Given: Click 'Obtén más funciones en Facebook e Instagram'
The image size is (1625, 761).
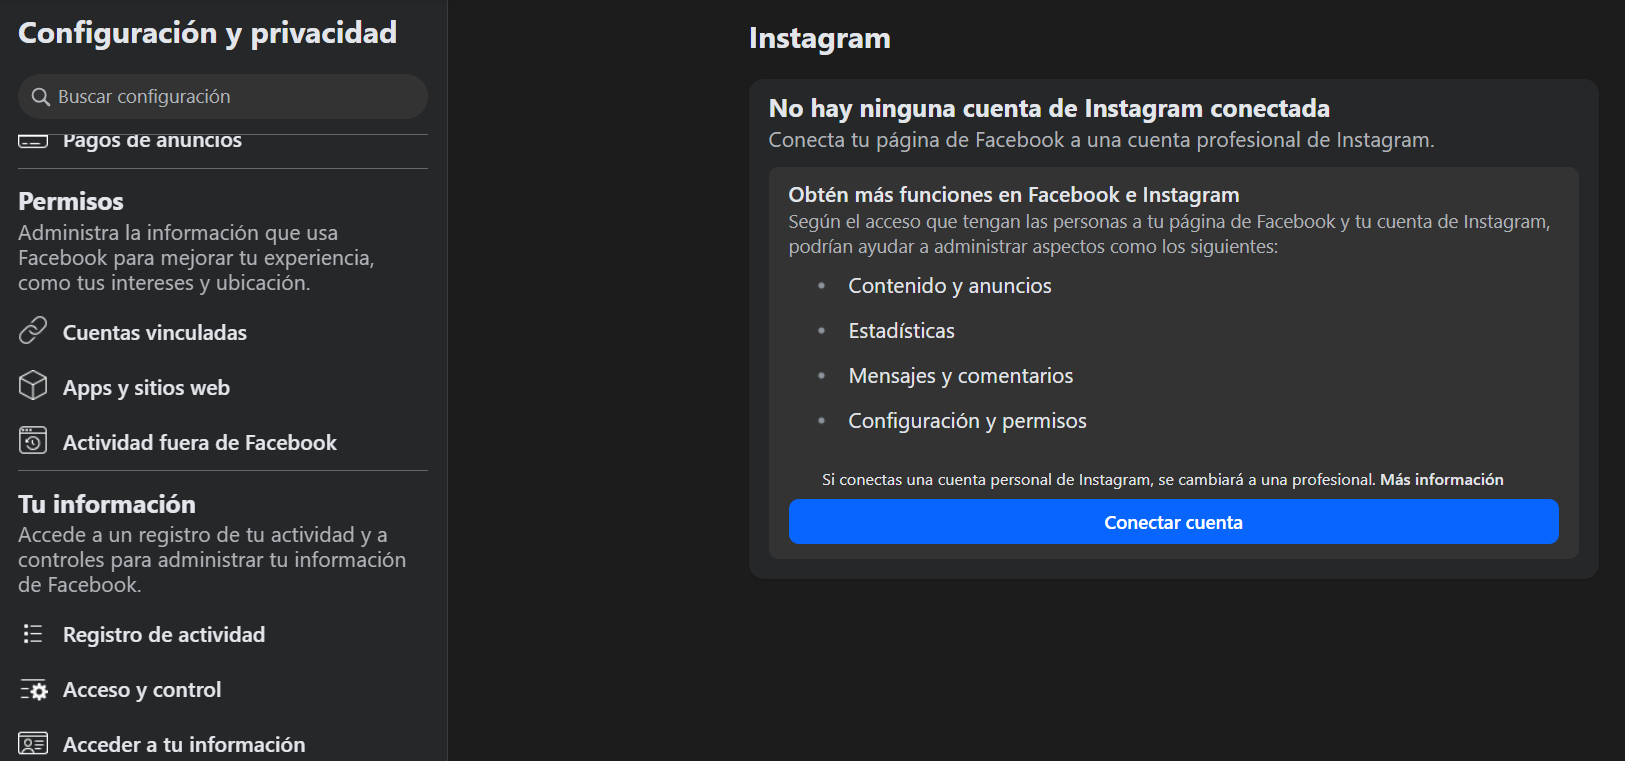Looking at the screenshot, I should 1013,195.
